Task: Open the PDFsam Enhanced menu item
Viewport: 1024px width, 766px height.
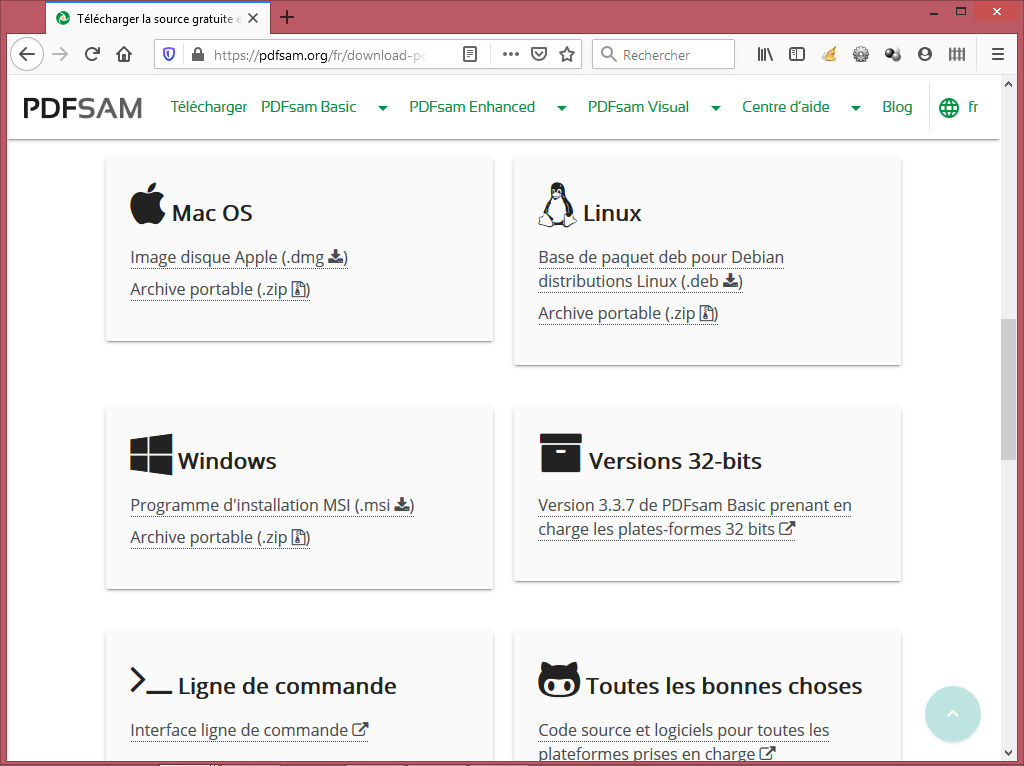Action: point(472,107)
